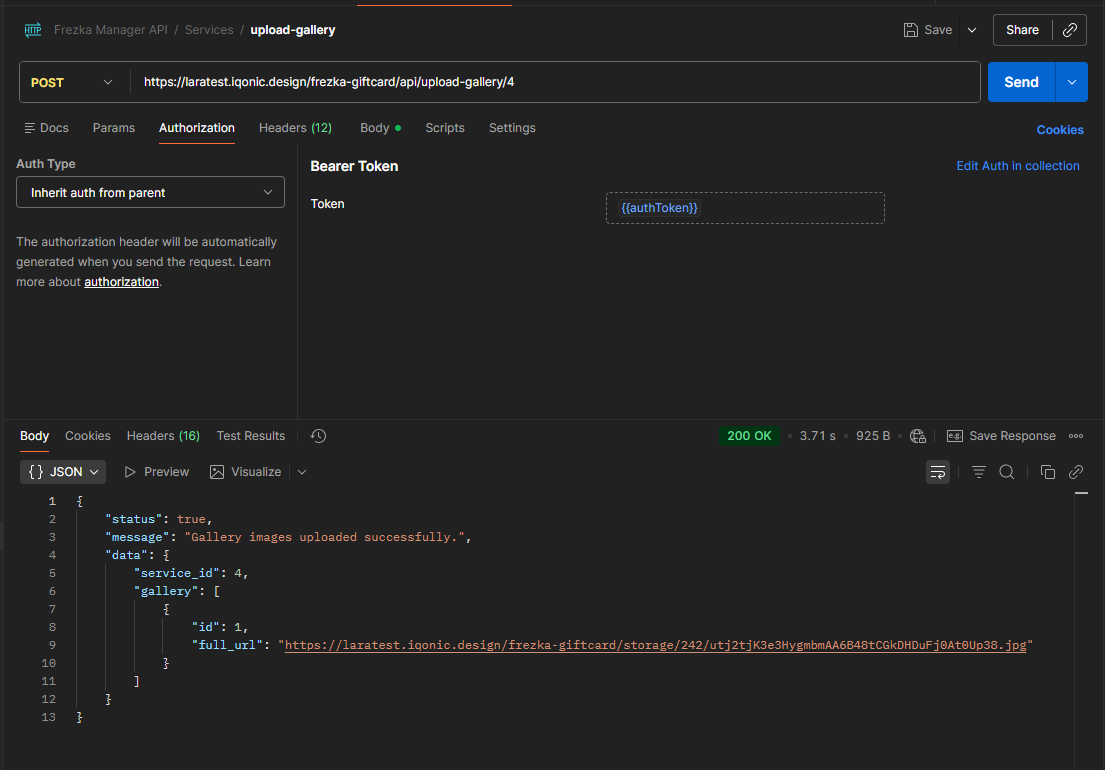Open response Headers (16) tab

click(163, 436)
